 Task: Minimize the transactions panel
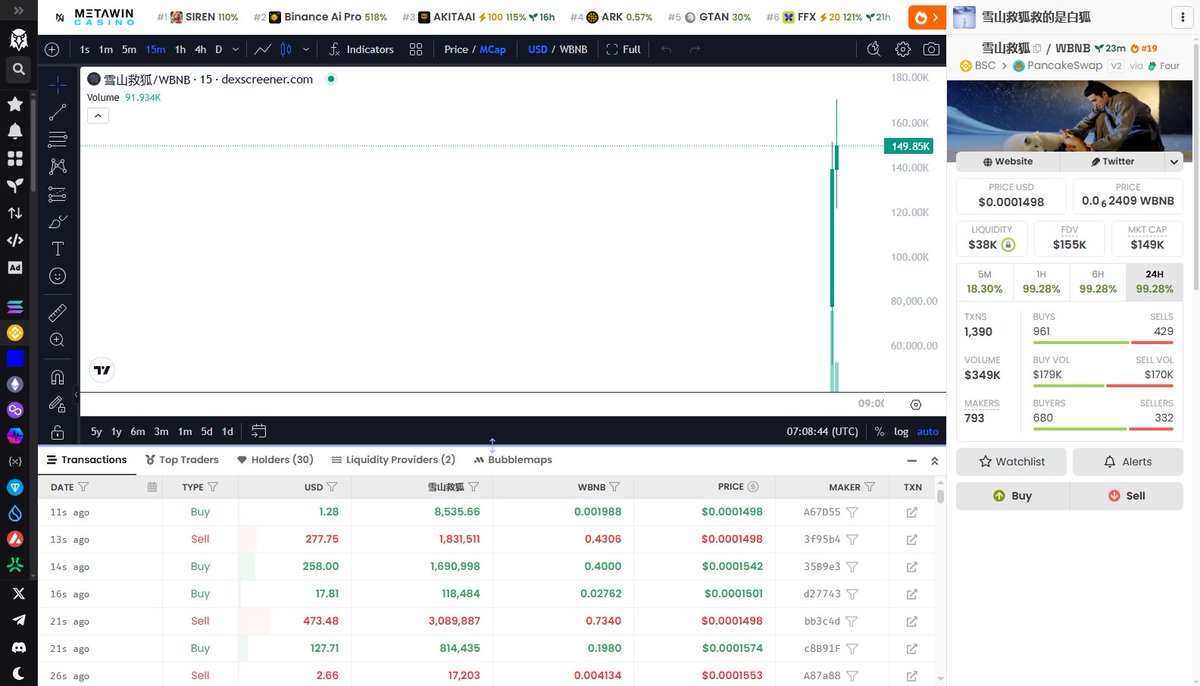tap(912, 461)
